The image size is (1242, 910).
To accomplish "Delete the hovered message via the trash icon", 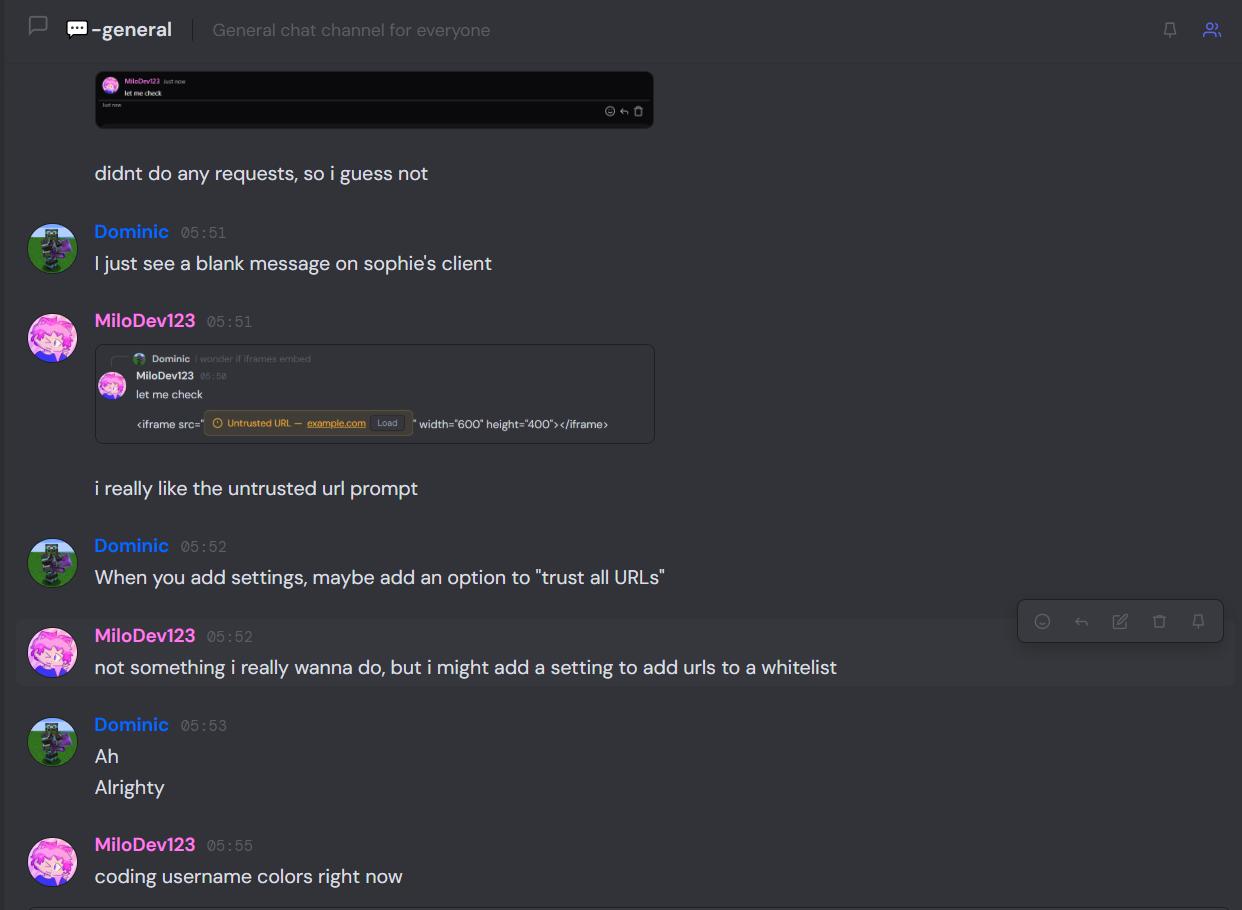I will click(1159, 621).
